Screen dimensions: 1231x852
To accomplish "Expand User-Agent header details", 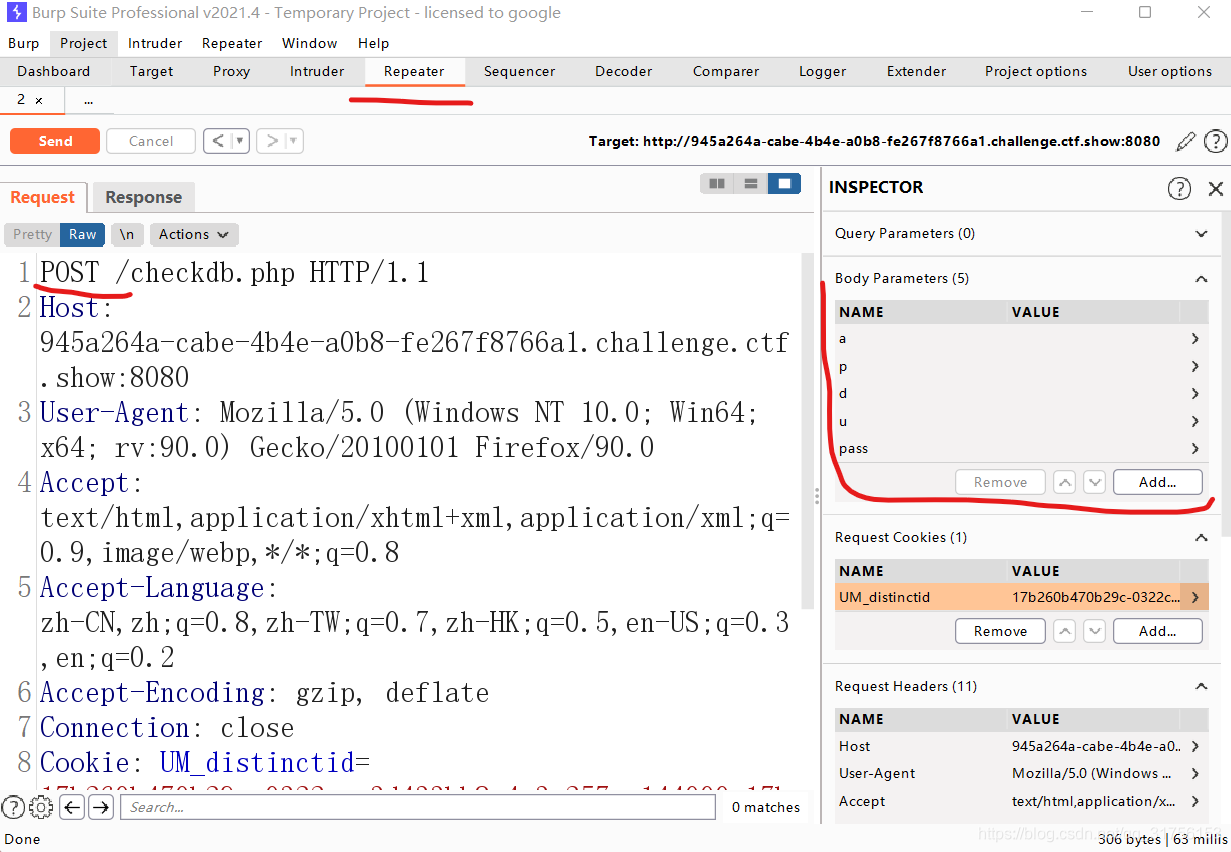I will click(x=1195, y=774).
